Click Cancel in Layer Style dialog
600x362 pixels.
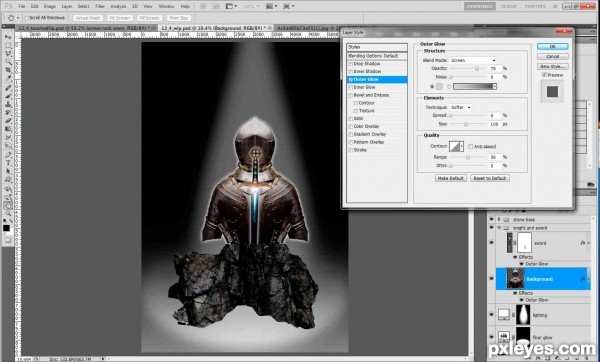point(552,56)
